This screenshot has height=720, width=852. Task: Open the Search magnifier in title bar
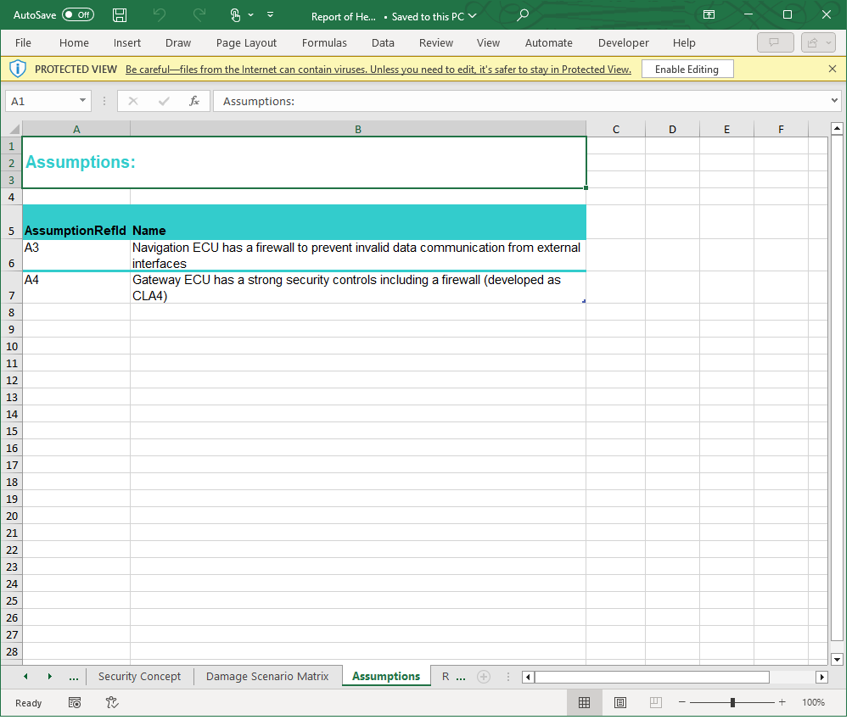(x=523, y=15)
